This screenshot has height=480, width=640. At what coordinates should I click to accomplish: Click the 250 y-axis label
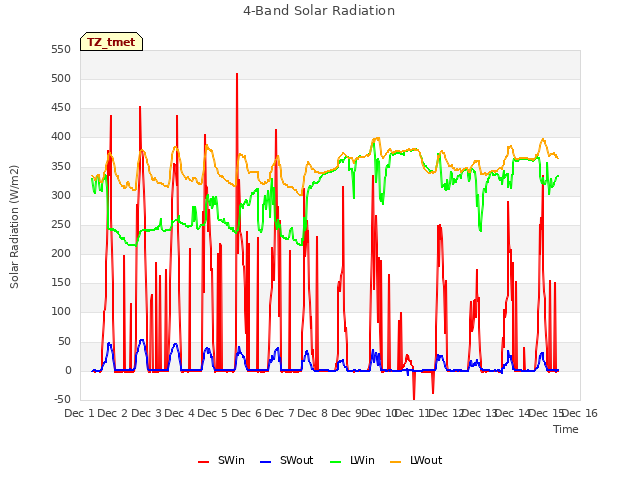click(61, 224)
